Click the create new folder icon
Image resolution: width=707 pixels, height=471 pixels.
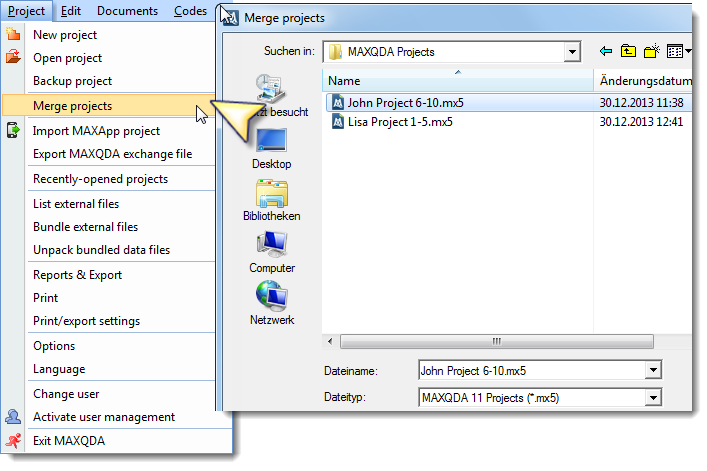(651, 51)
